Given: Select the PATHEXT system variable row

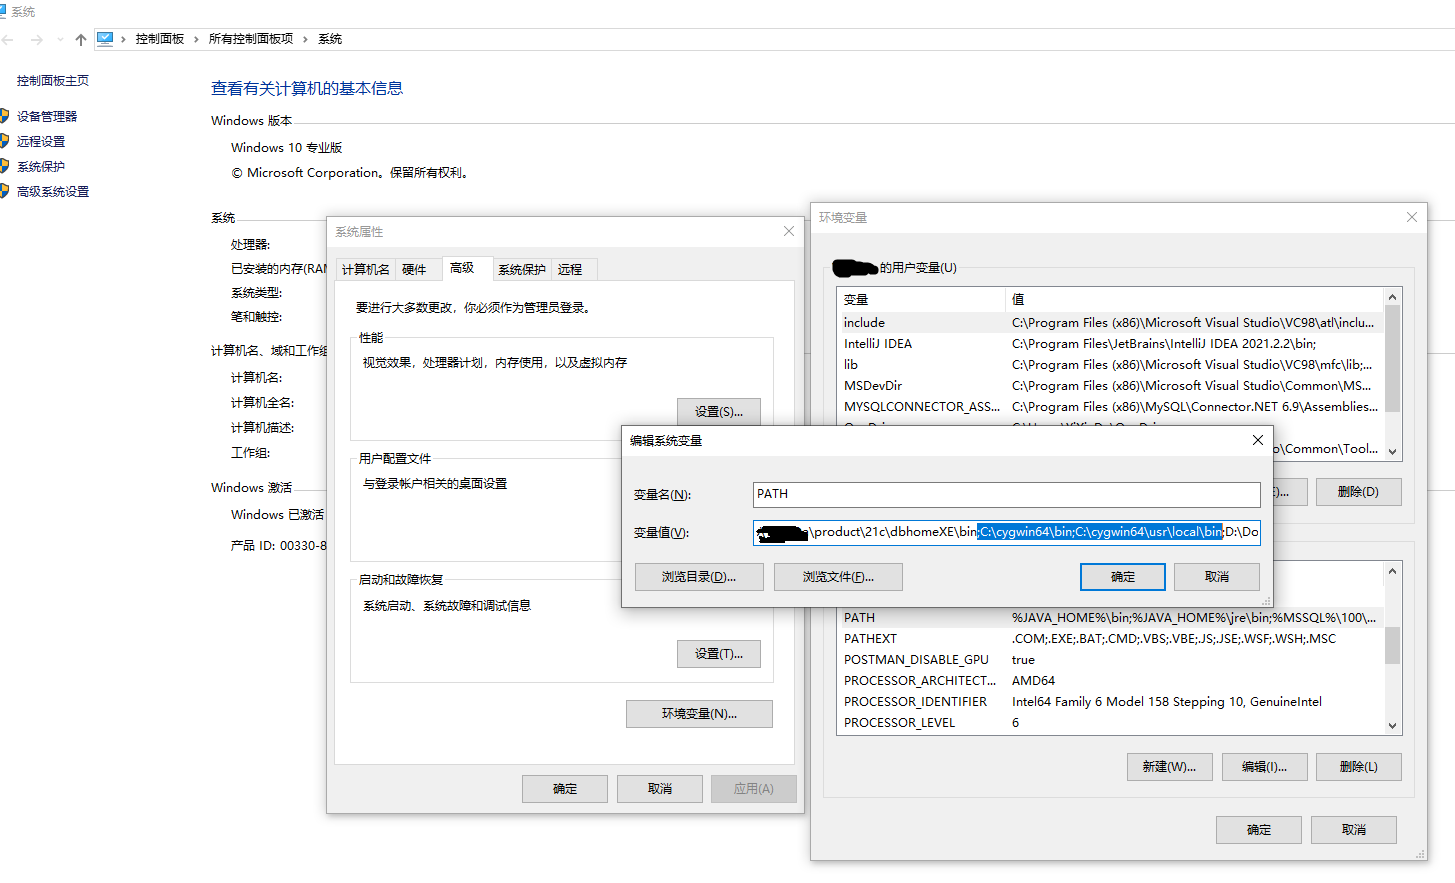Looking at the screenshot, I should [x=1110, y=639].
